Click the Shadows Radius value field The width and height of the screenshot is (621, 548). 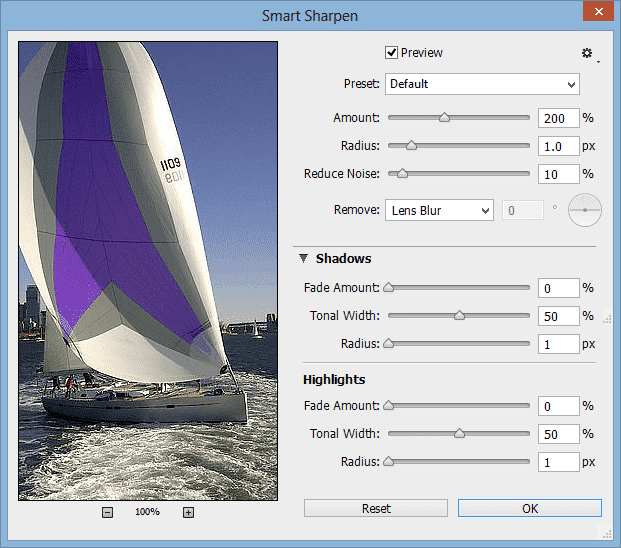[x=559, y=344]
